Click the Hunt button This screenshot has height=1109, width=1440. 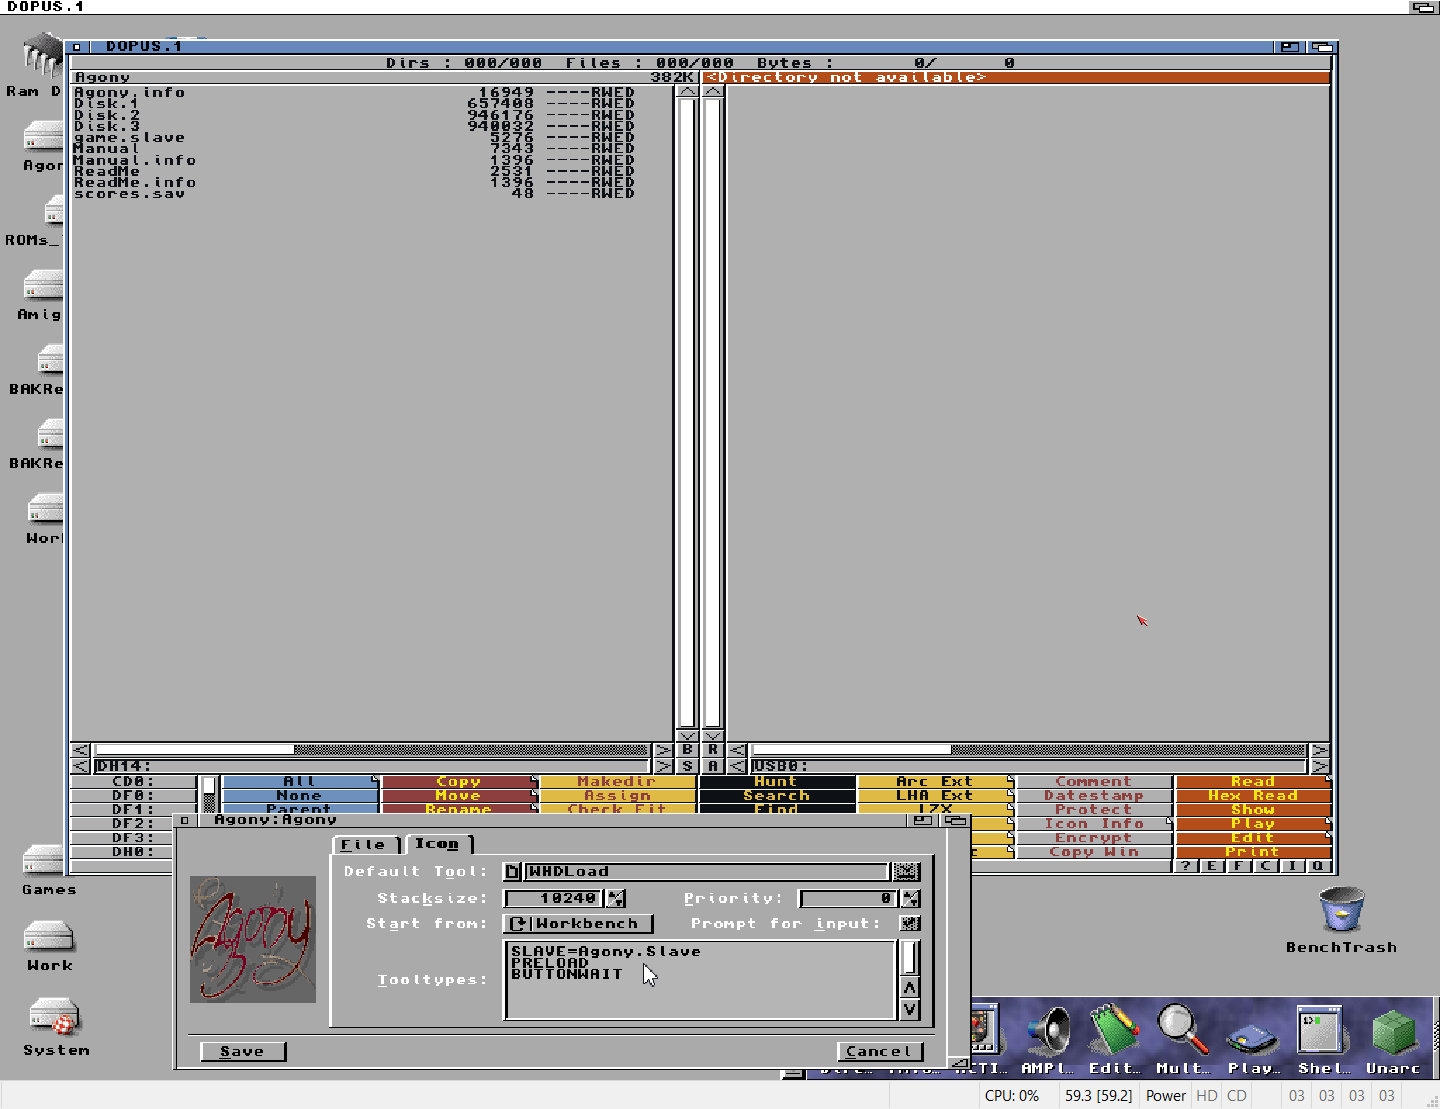click(x=776, y=781)
